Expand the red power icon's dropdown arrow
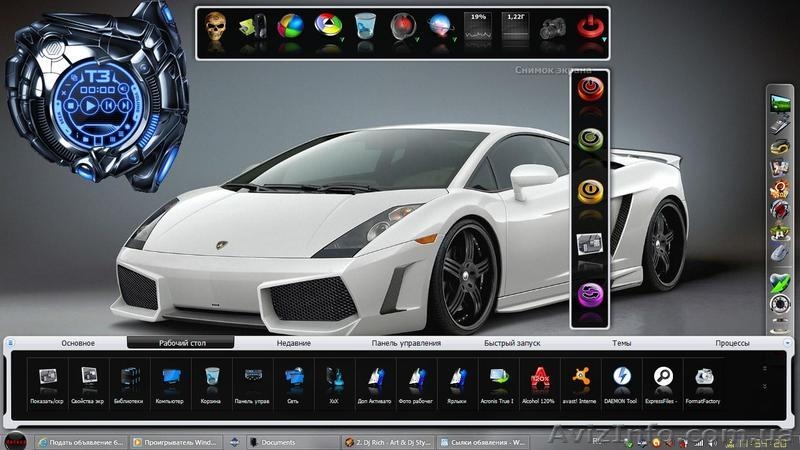This screenshot has width=800, height=450. coord(604,39)
